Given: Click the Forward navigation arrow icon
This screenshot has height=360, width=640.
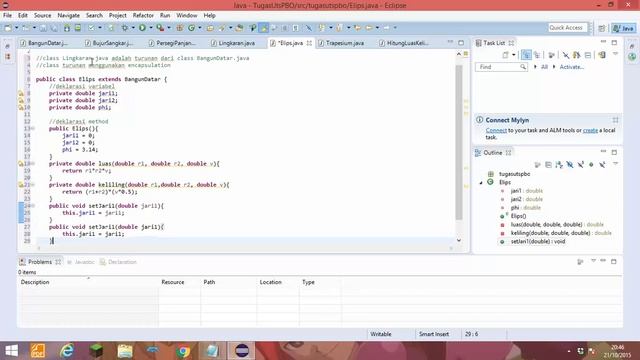Looking at the screenshot, I should (386, 28).
